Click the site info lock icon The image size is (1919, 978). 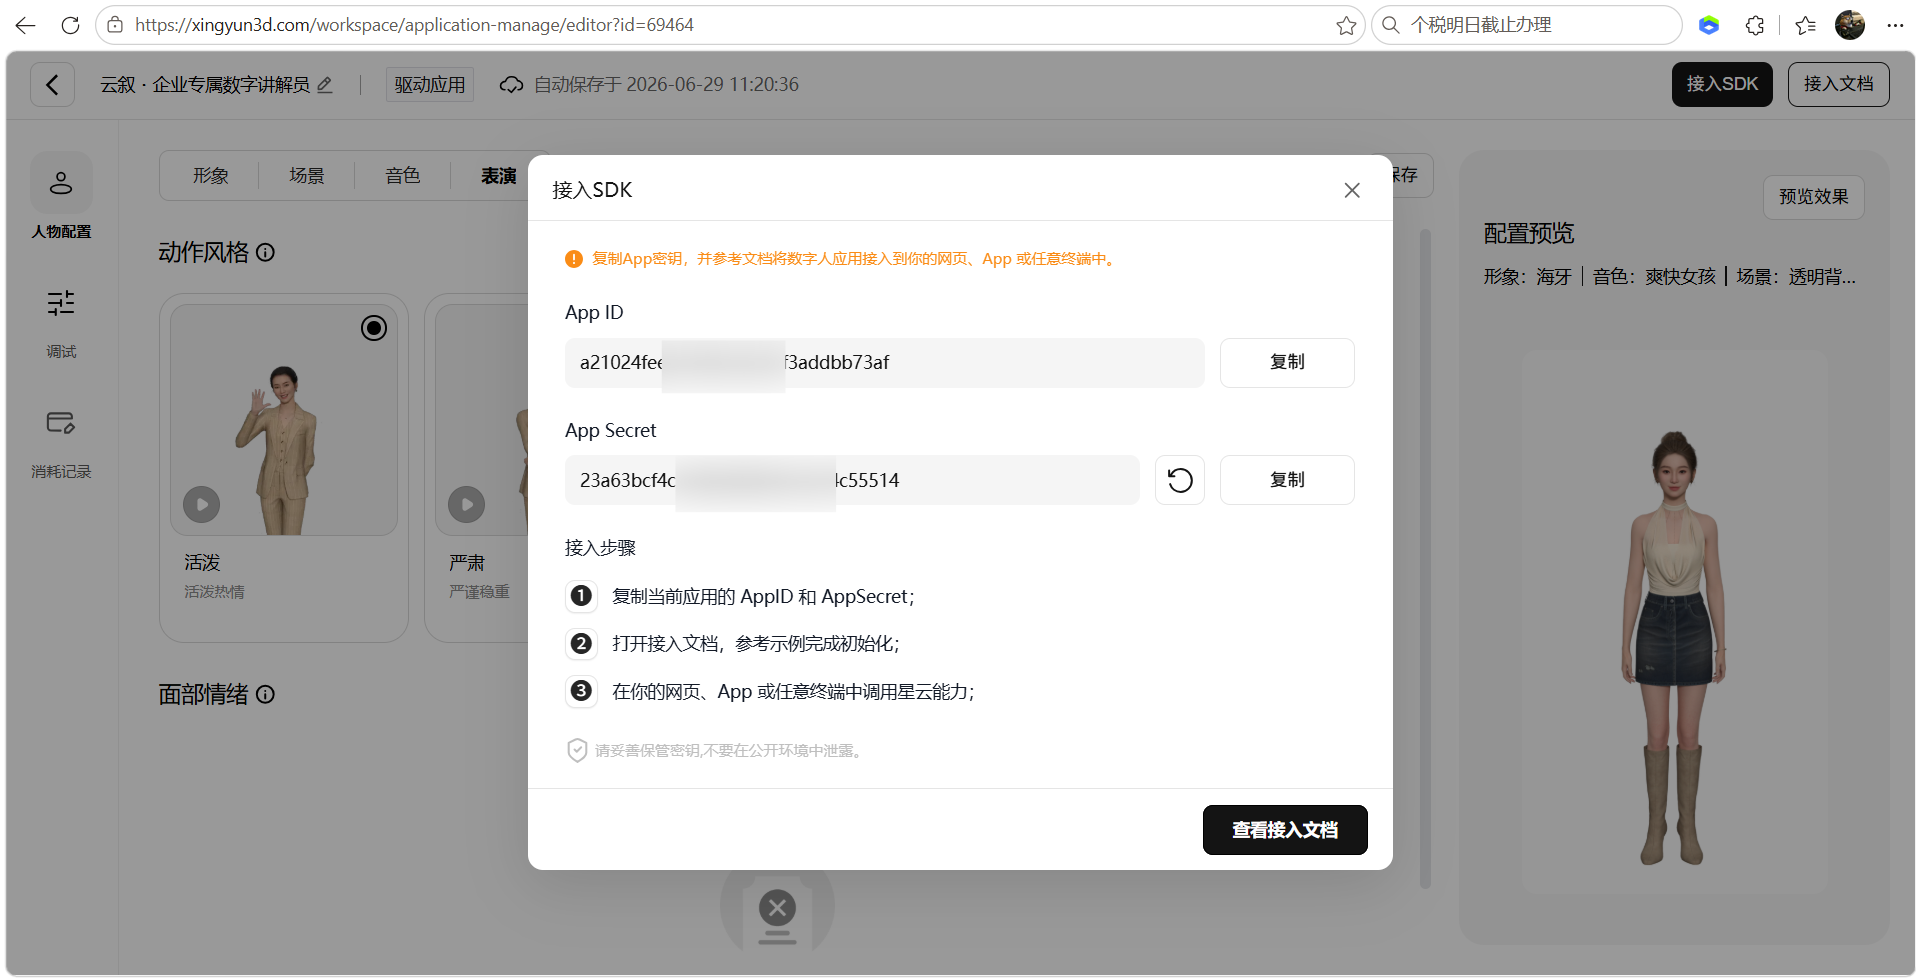[x=116, y=25]
